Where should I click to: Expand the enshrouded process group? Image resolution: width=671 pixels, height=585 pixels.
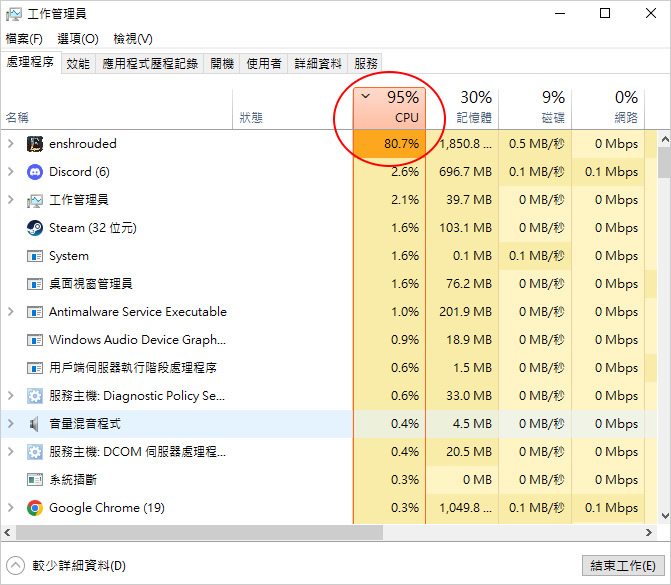click(x=11, y=144)
